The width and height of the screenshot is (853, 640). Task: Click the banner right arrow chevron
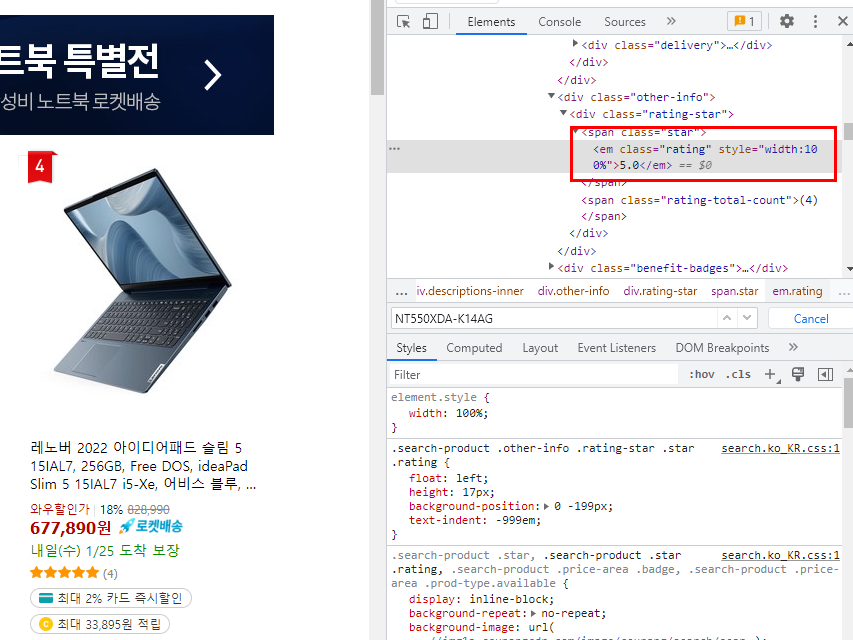[x=212, y=75]
